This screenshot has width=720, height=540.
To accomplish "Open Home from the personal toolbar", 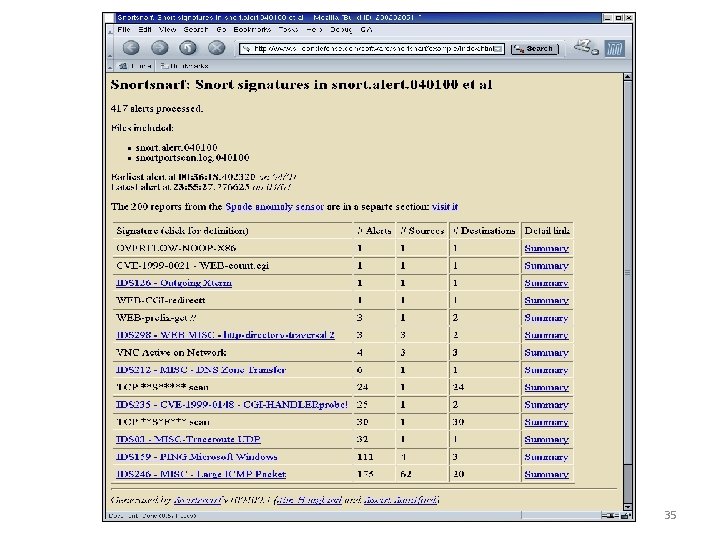I will 135,66.
